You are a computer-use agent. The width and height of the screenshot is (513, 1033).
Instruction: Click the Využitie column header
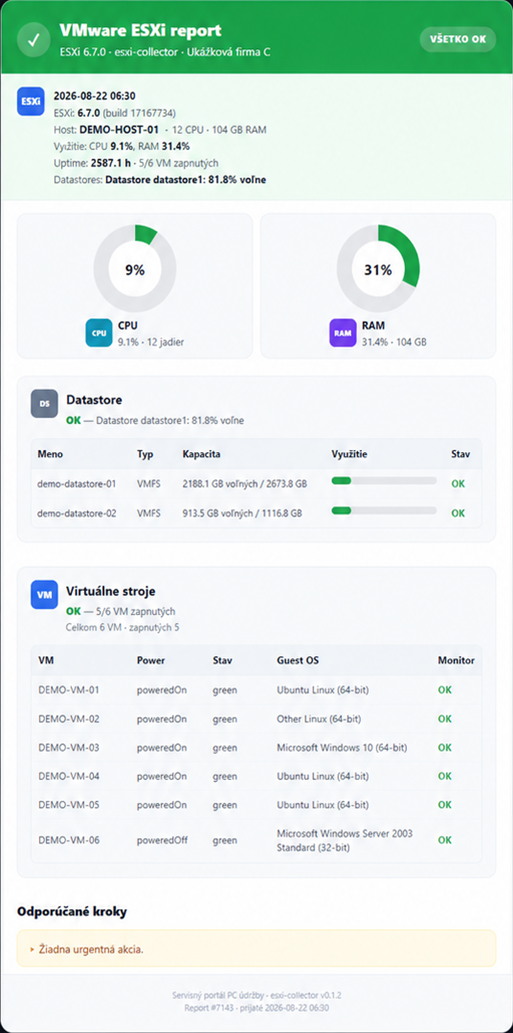click(x=350, y=454)
